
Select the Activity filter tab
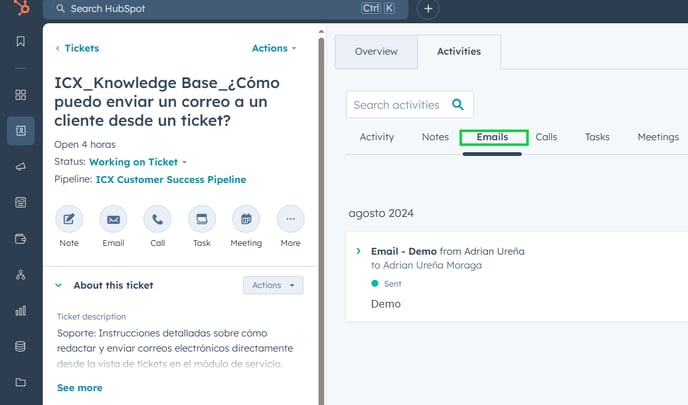pos(376,137)
